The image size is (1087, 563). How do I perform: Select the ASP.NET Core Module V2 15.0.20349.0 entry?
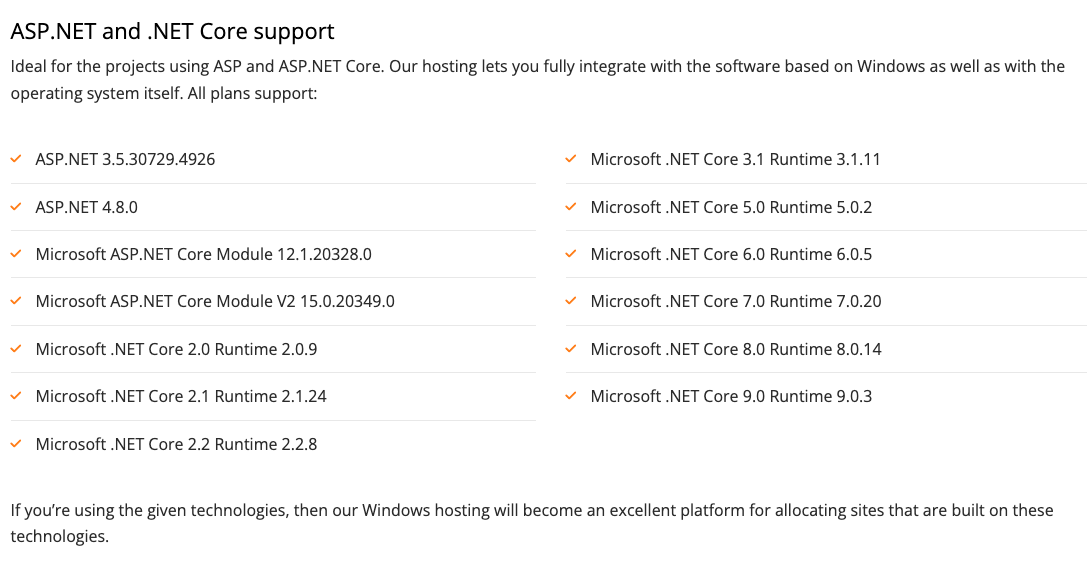215,301
